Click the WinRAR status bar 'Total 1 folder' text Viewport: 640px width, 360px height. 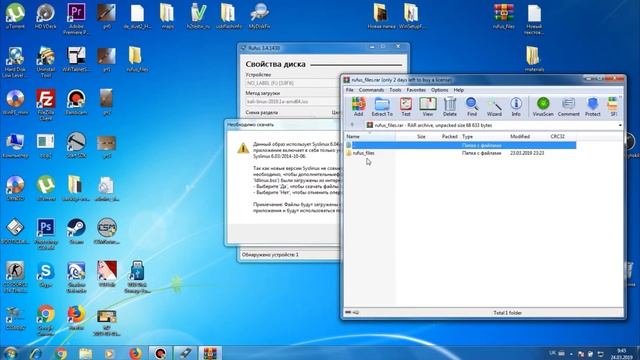tap(507, 313)
